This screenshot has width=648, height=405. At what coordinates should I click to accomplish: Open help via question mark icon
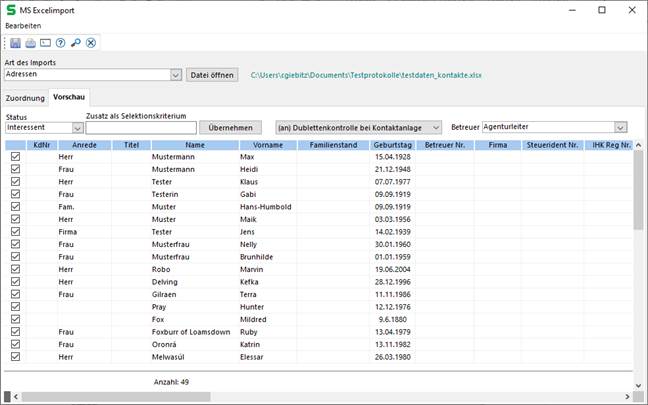[x=61, y=43]
